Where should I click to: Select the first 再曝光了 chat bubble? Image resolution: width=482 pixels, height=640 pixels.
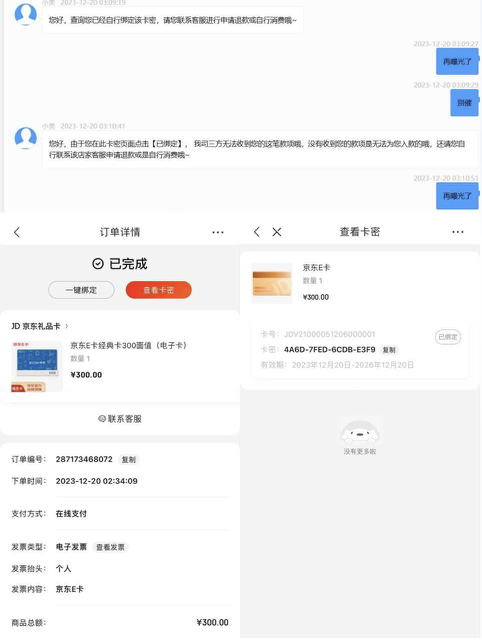pos(457,62)
